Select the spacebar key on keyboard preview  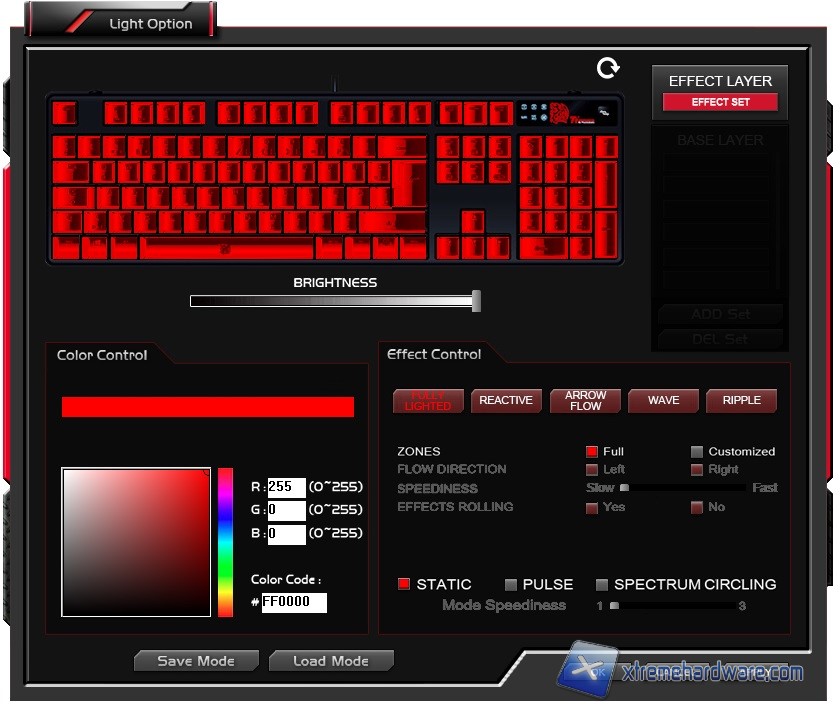pos(227,247)
